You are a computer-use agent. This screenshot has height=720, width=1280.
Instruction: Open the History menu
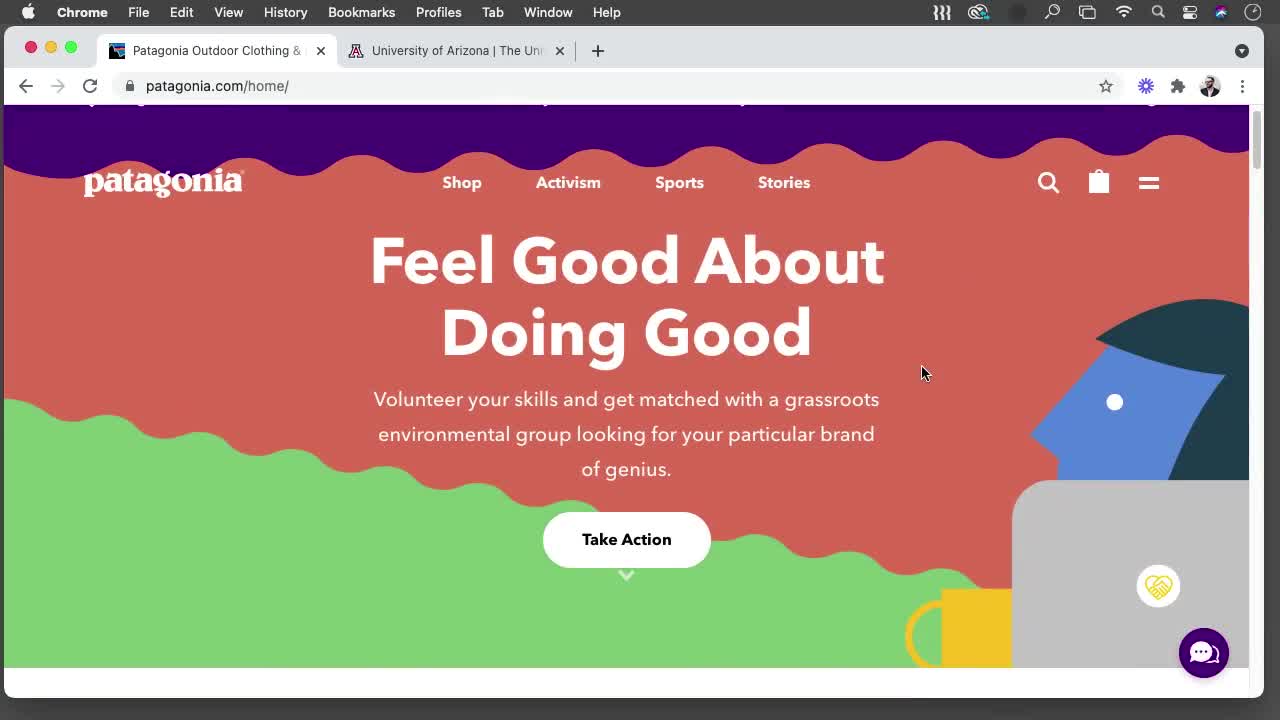[x=285, y=12]
